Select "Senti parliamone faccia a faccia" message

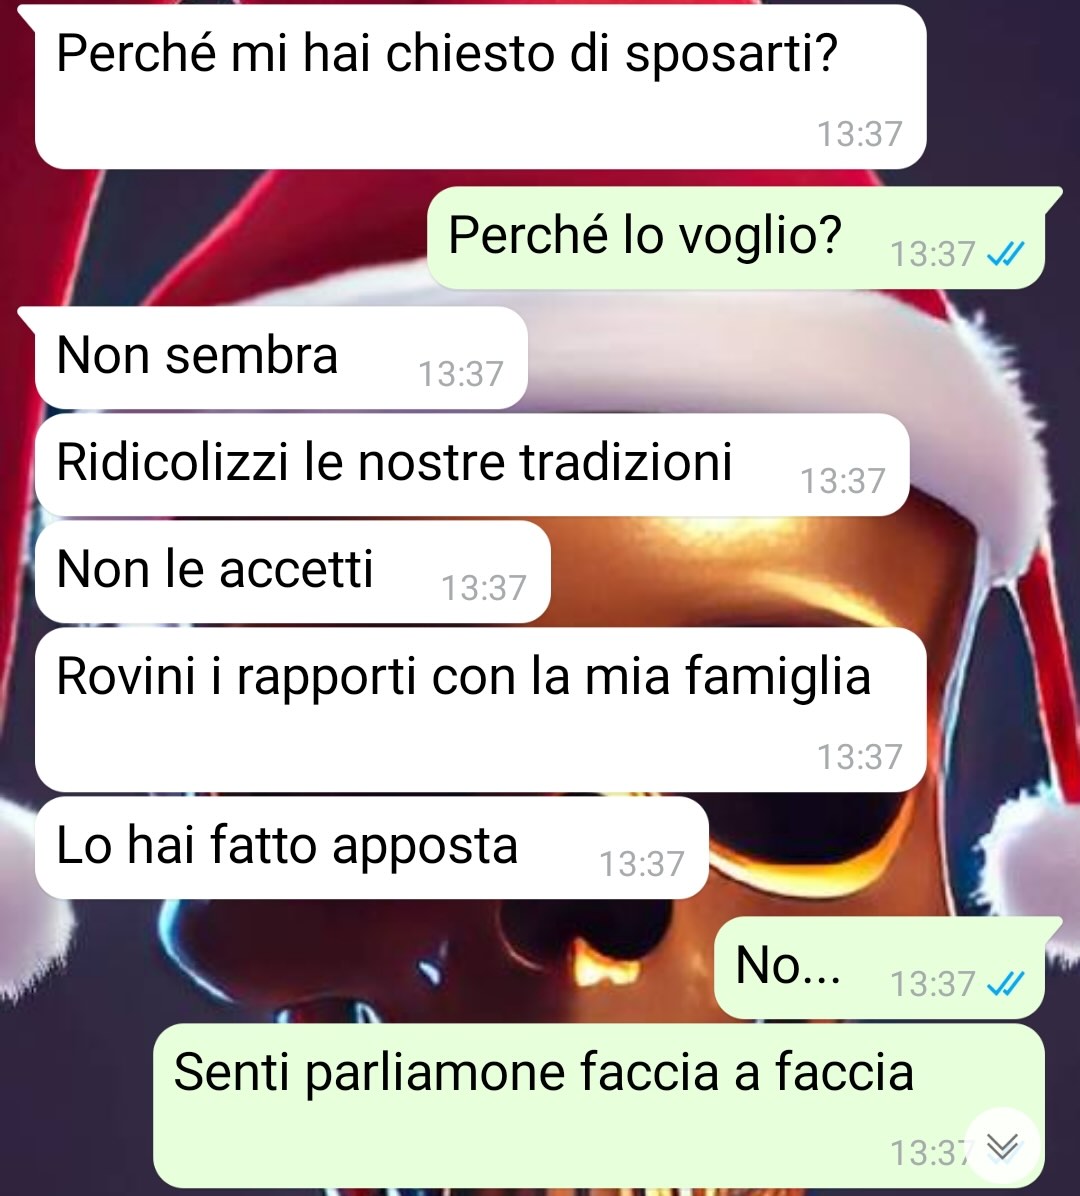coord(599,1105)
